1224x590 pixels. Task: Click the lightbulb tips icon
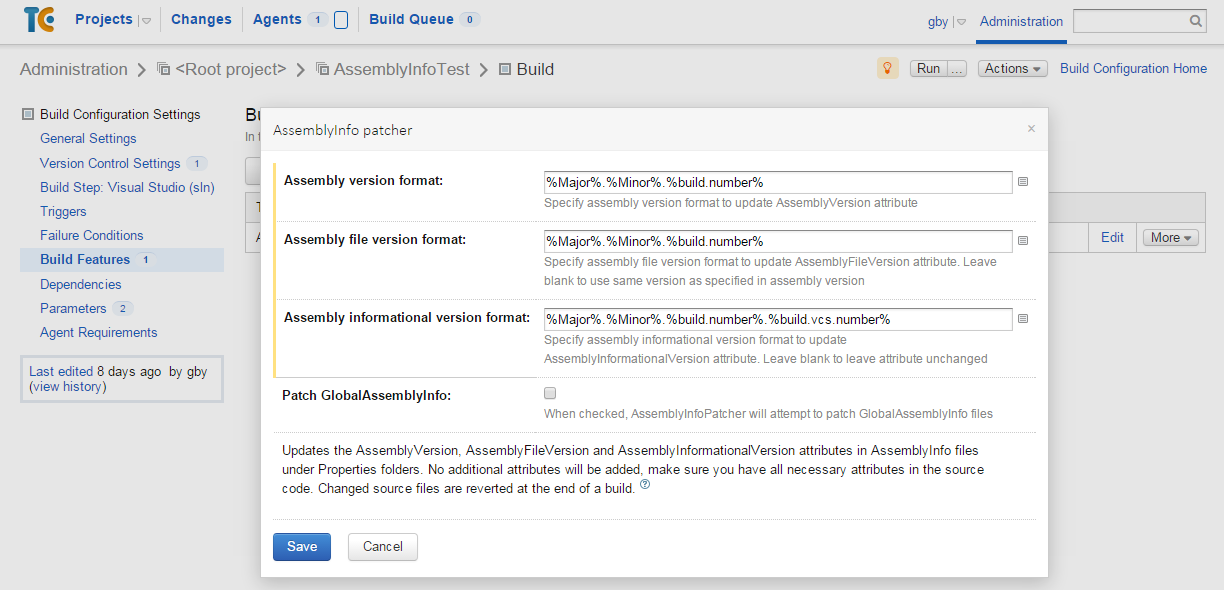[887, 68]
